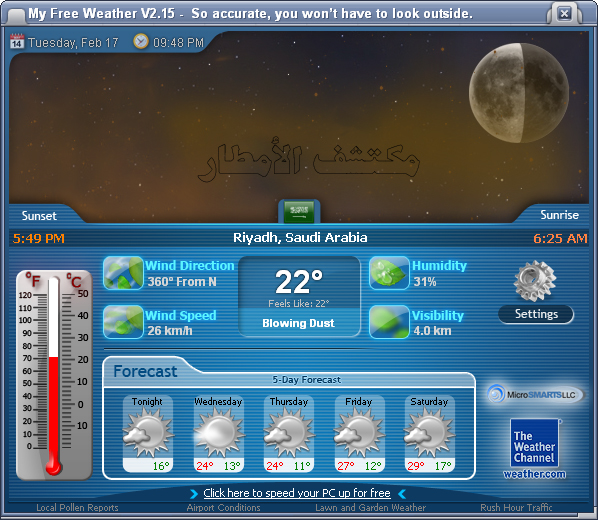Click the Settings button

(536, 314)
